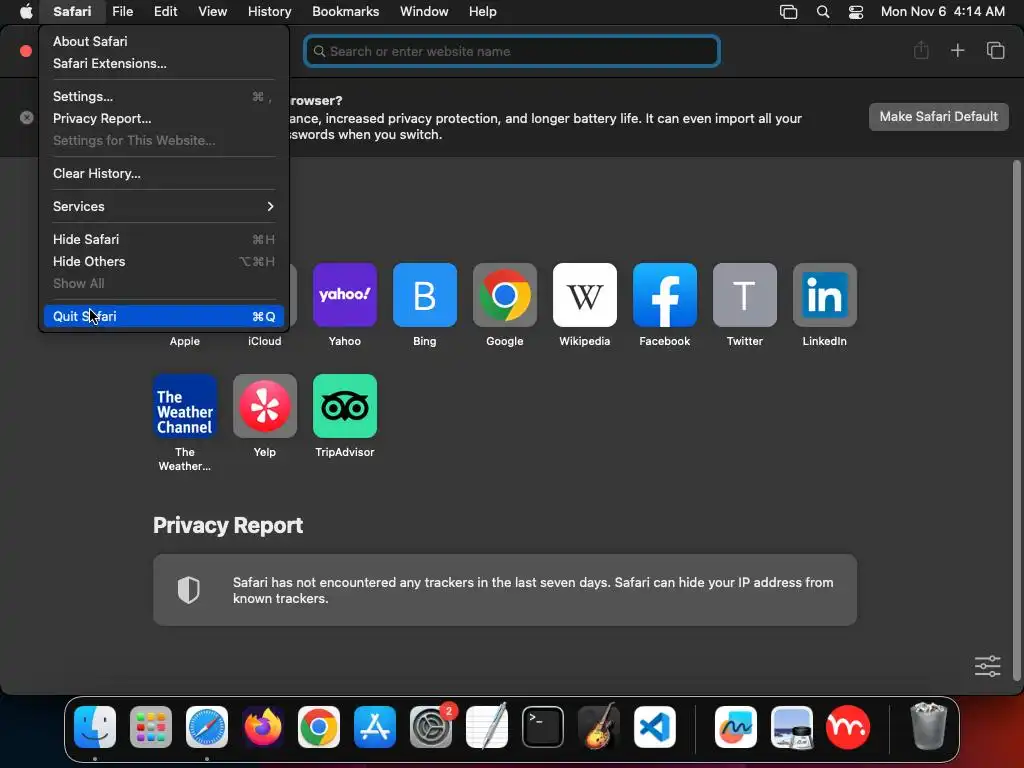
Task: Open the Apple menu
Action: pyautogui.click(x=26, y=11)
